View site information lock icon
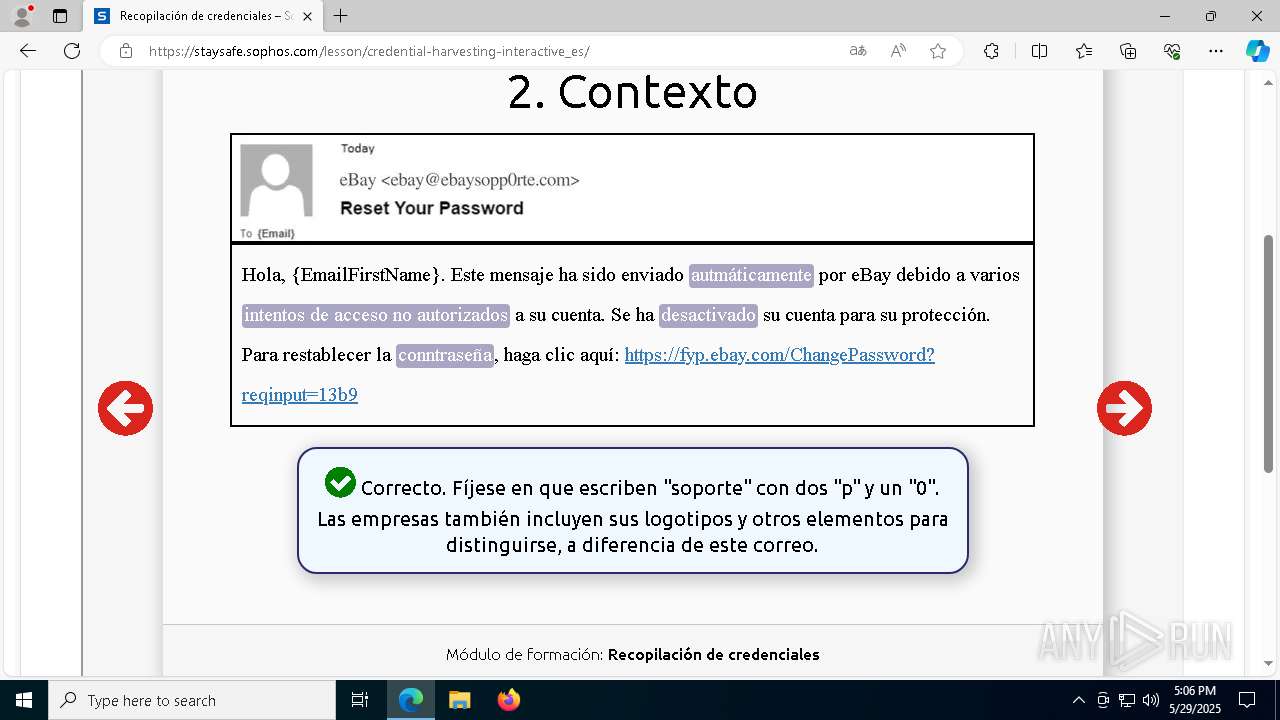 [126, 51]
